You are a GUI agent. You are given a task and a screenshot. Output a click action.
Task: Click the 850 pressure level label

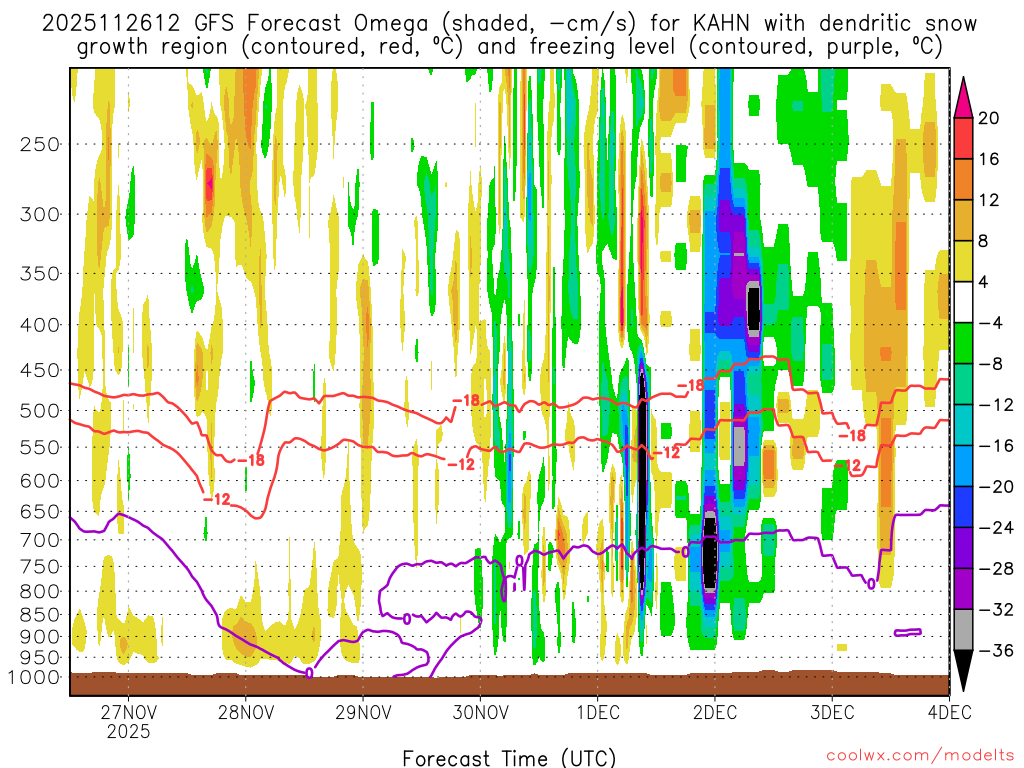(40, 615)
